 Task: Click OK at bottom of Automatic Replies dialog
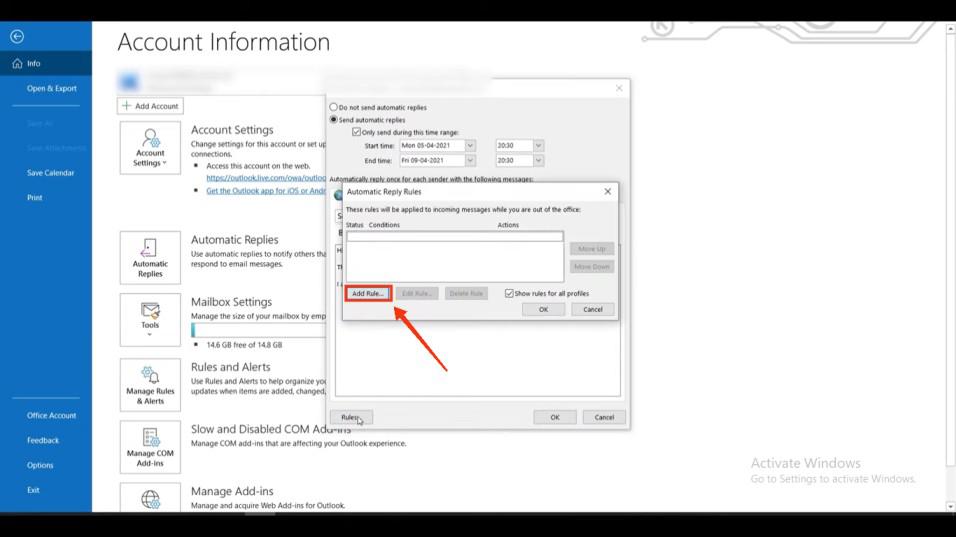point(555,418)
